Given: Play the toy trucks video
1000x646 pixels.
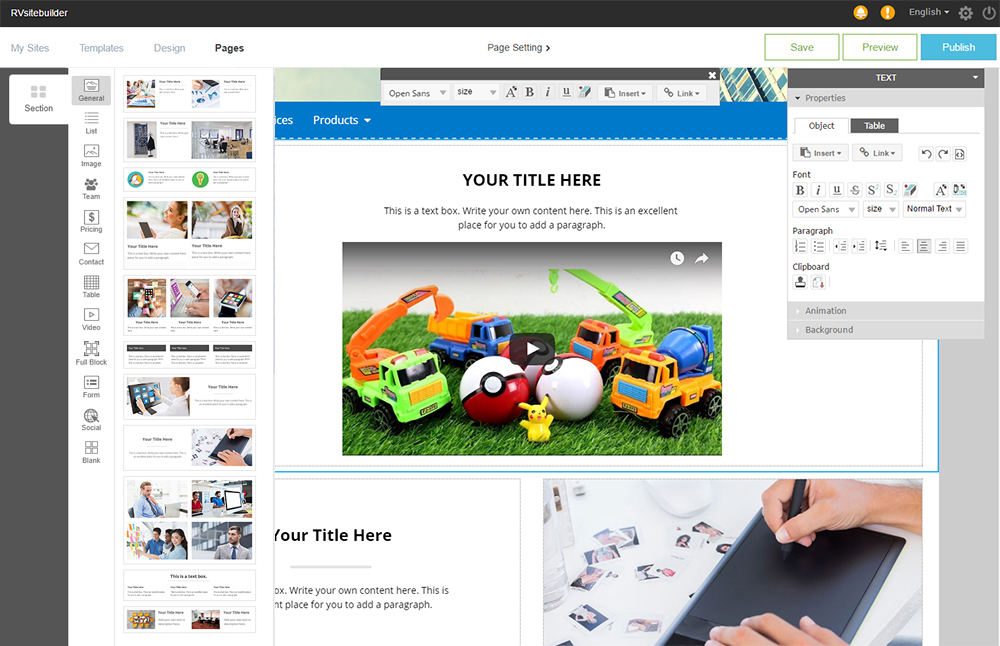Looking at the screenshot, I should tap(532, 348).
